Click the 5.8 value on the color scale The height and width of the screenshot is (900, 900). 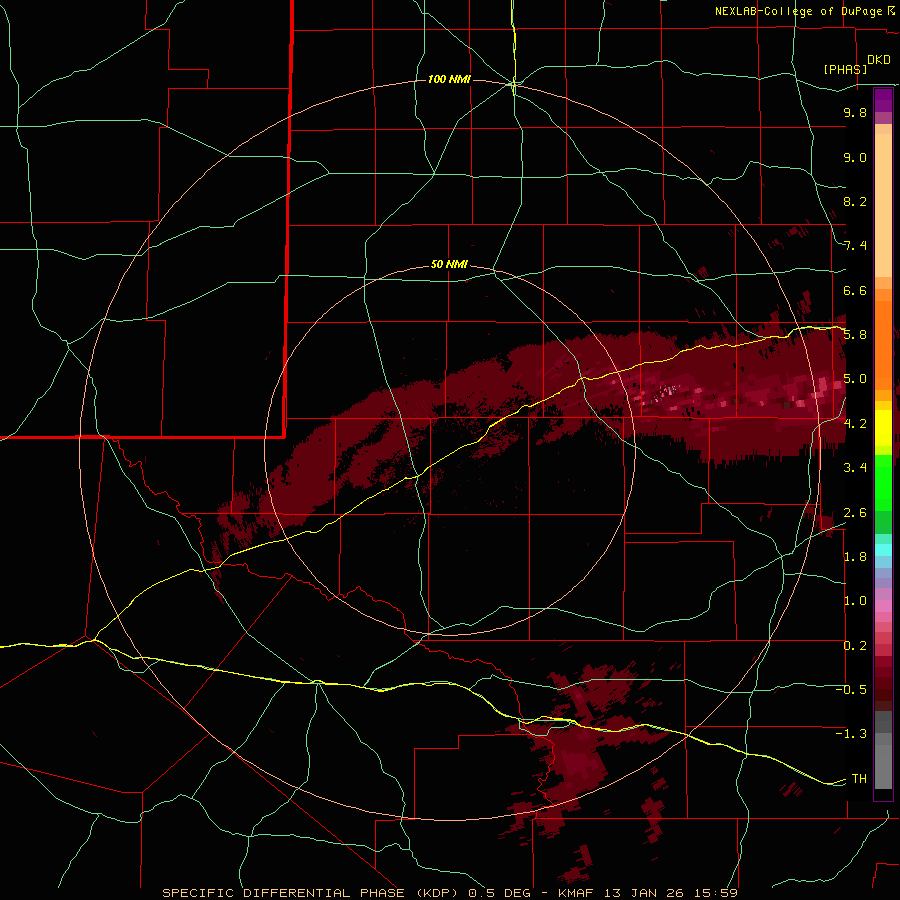pos(855,335)
